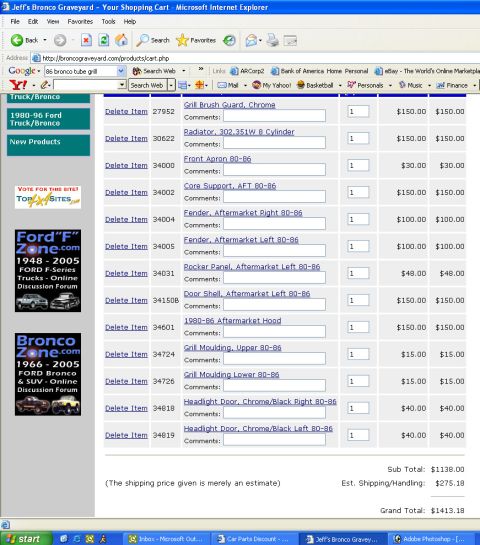This screenshot has height=545, width=480.
Task: Click Comments field for Grill Moulding Upper
Action: coord(274,359)
